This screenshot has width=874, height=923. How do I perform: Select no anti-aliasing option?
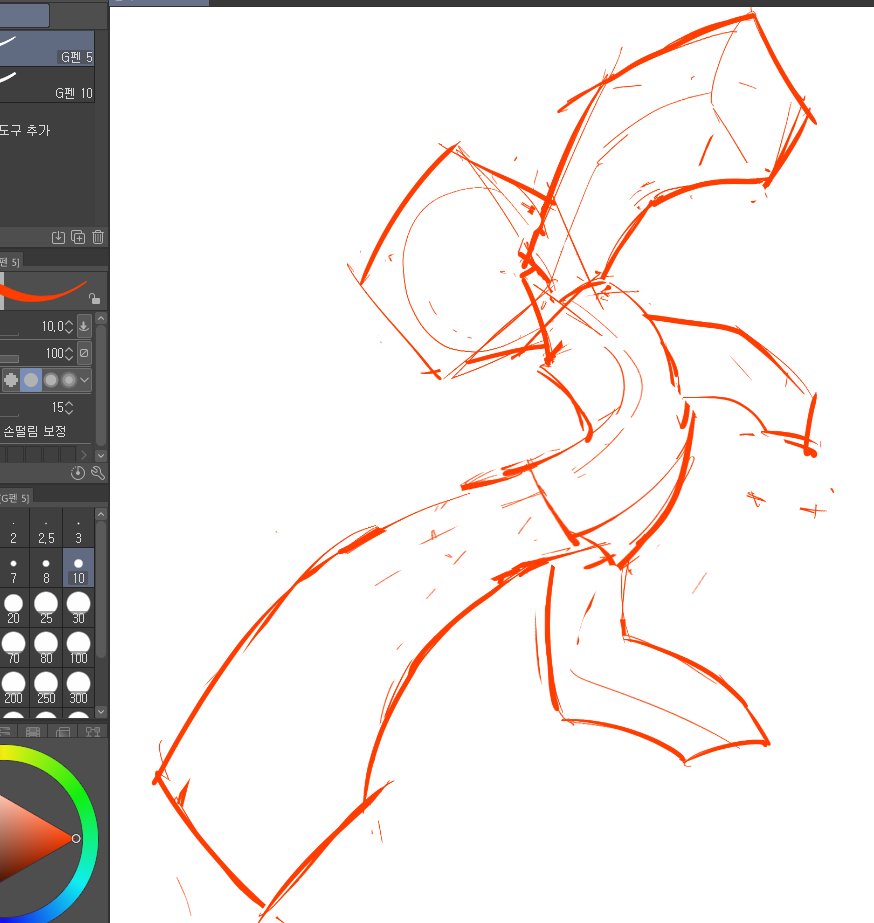pos(11,380)
